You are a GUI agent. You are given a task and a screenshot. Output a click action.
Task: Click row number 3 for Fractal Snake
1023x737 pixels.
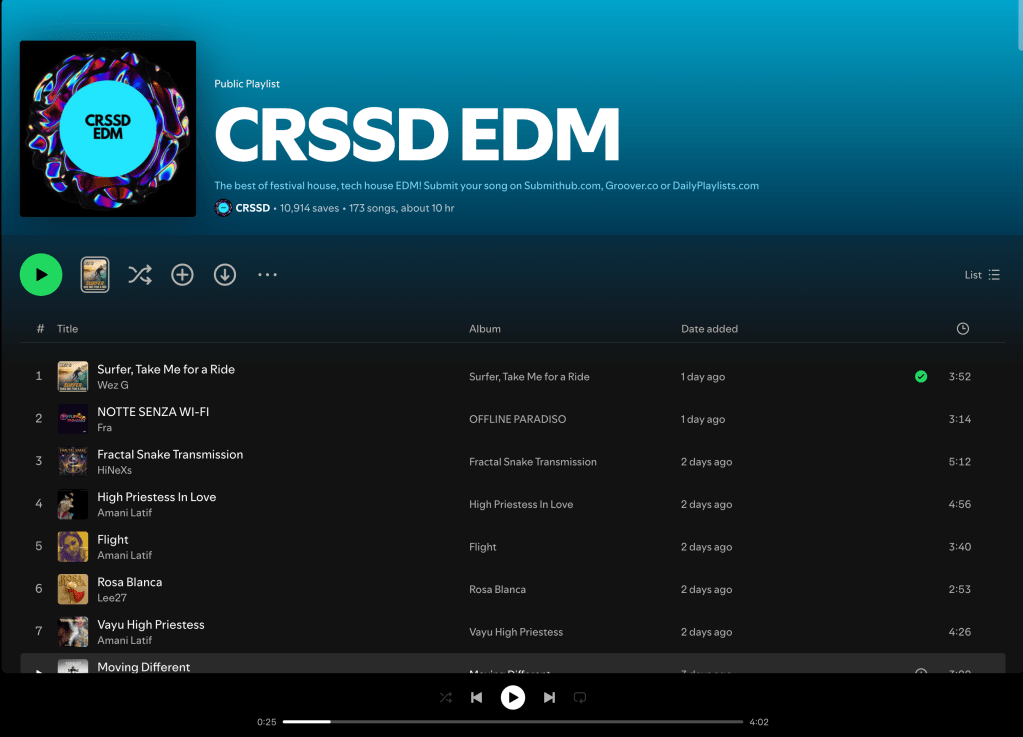[38, 461]
